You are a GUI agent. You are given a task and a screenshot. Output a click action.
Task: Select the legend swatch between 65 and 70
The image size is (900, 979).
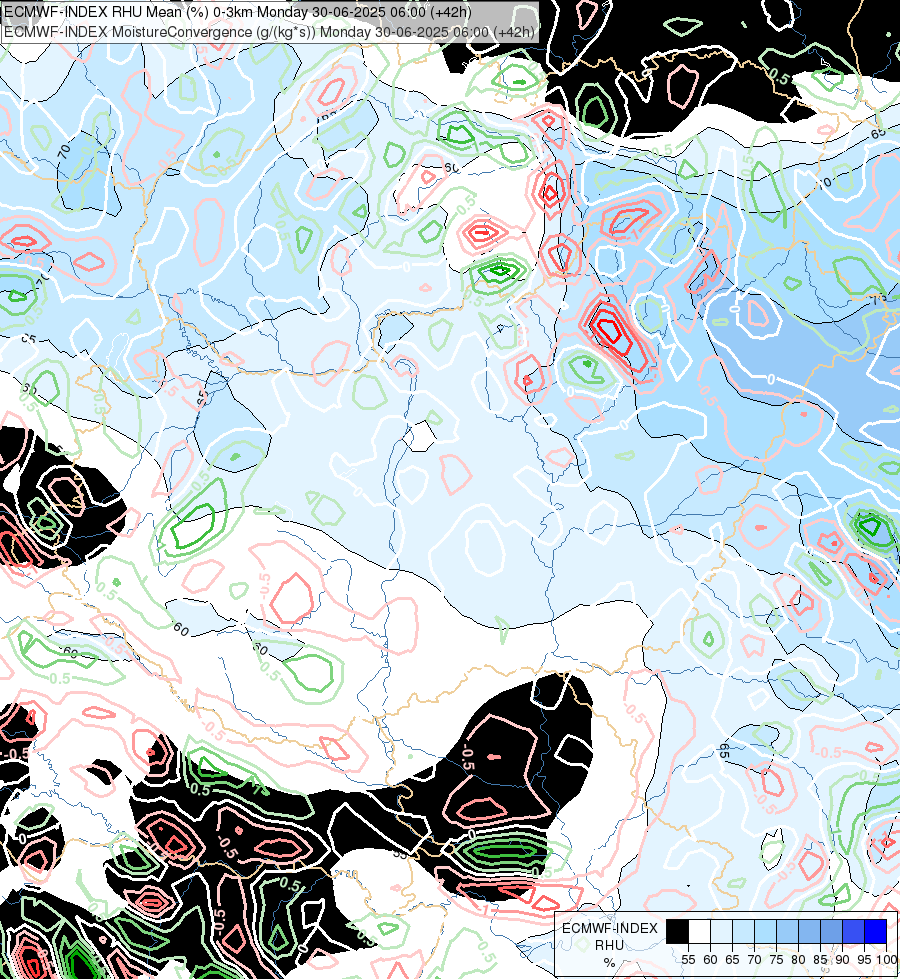(x=743, y=931)
